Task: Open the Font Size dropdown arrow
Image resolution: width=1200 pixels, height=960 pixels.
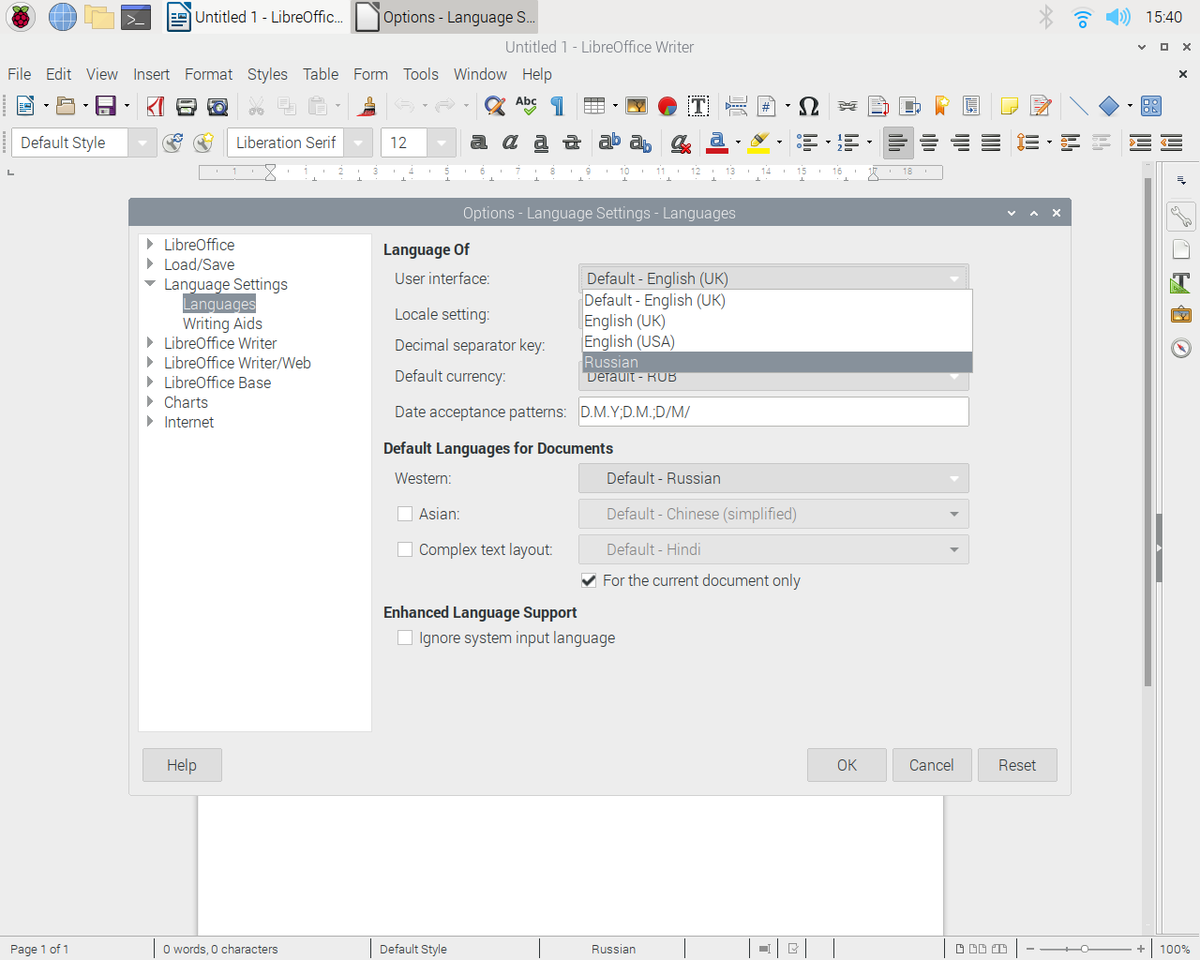Action: point(442,143)
